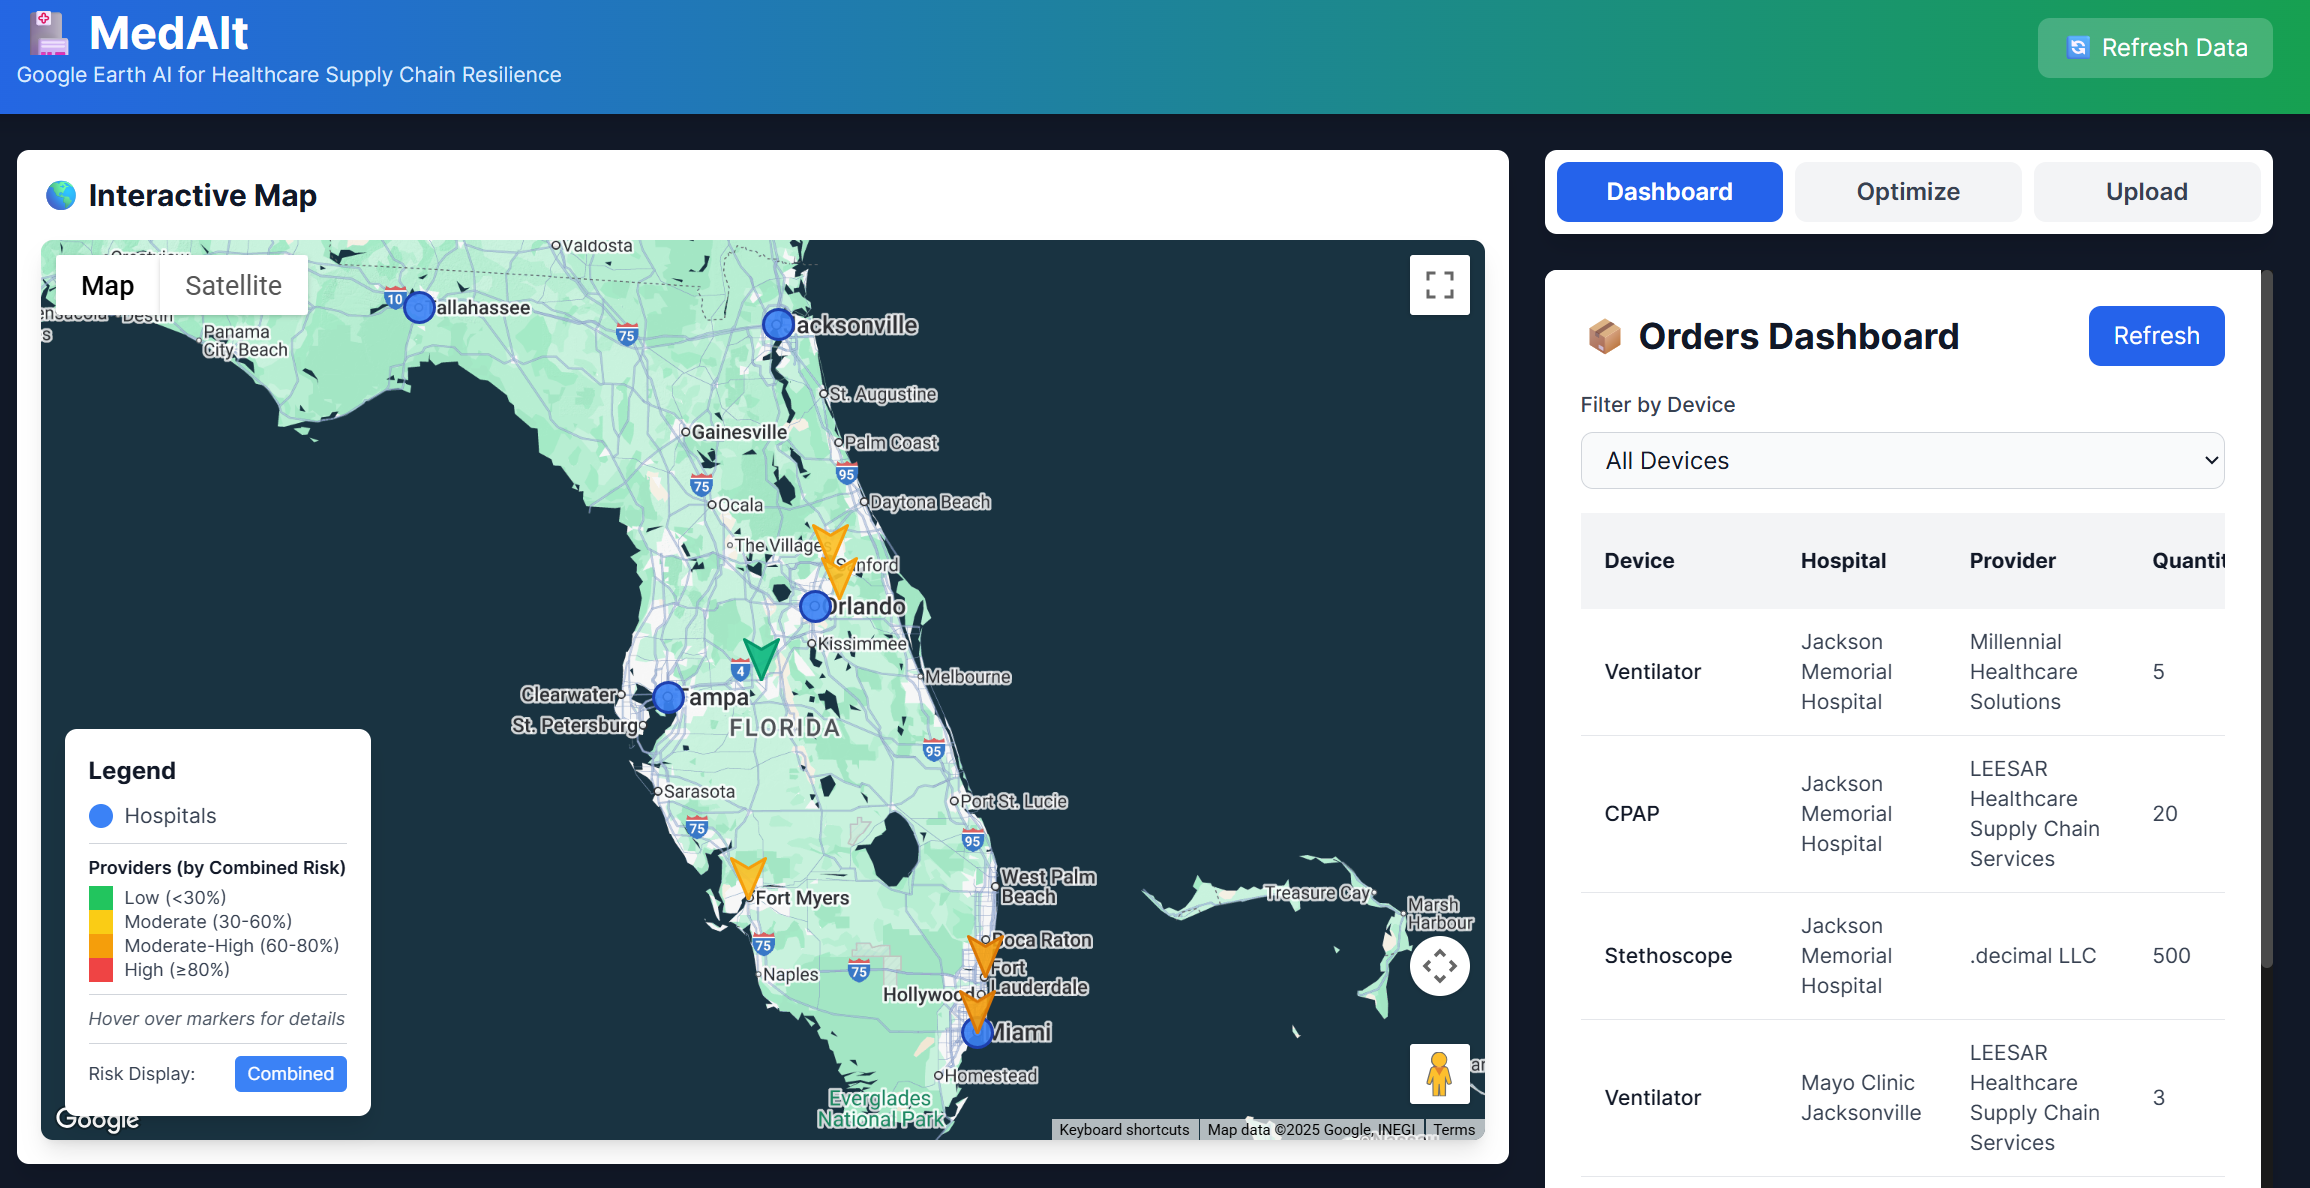
Task: Open the Optimize tab
Action: pyautogui.click(x=1907, y=192)
